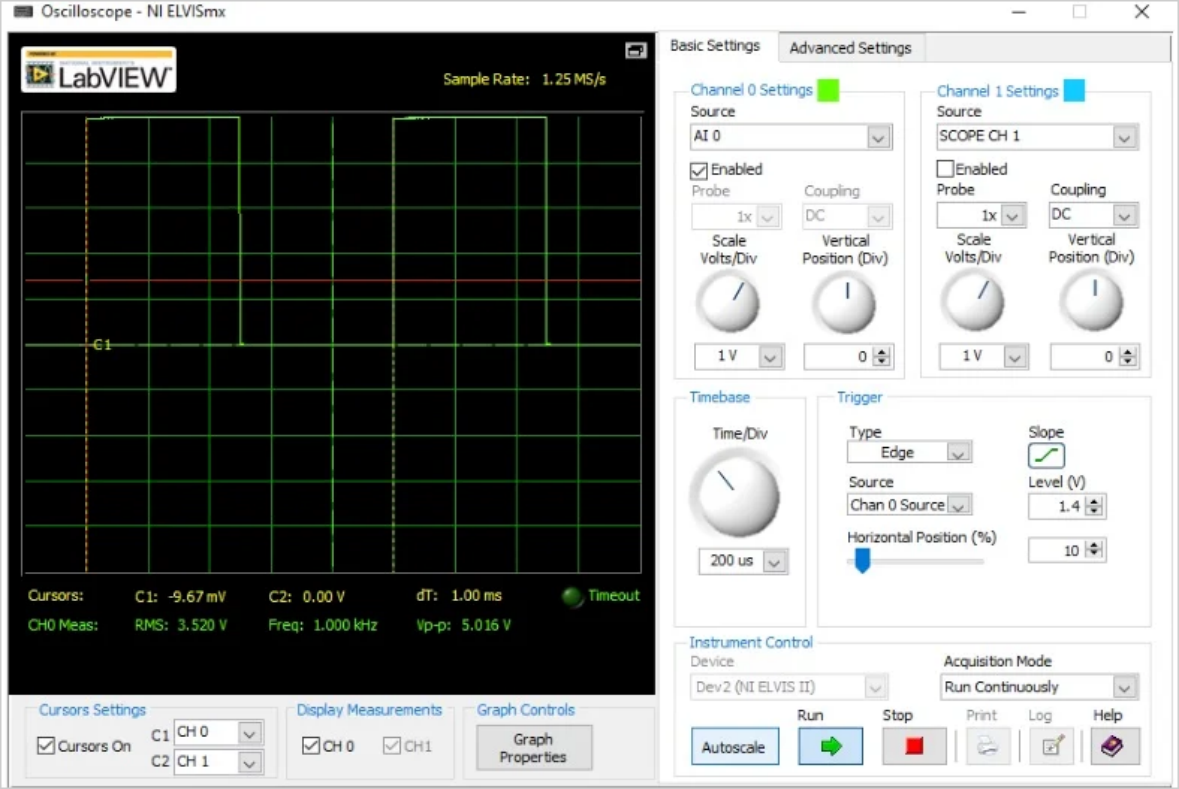1179x789 pixels.
Task: Click the oscilloscope window title icon
Action: 23,11
